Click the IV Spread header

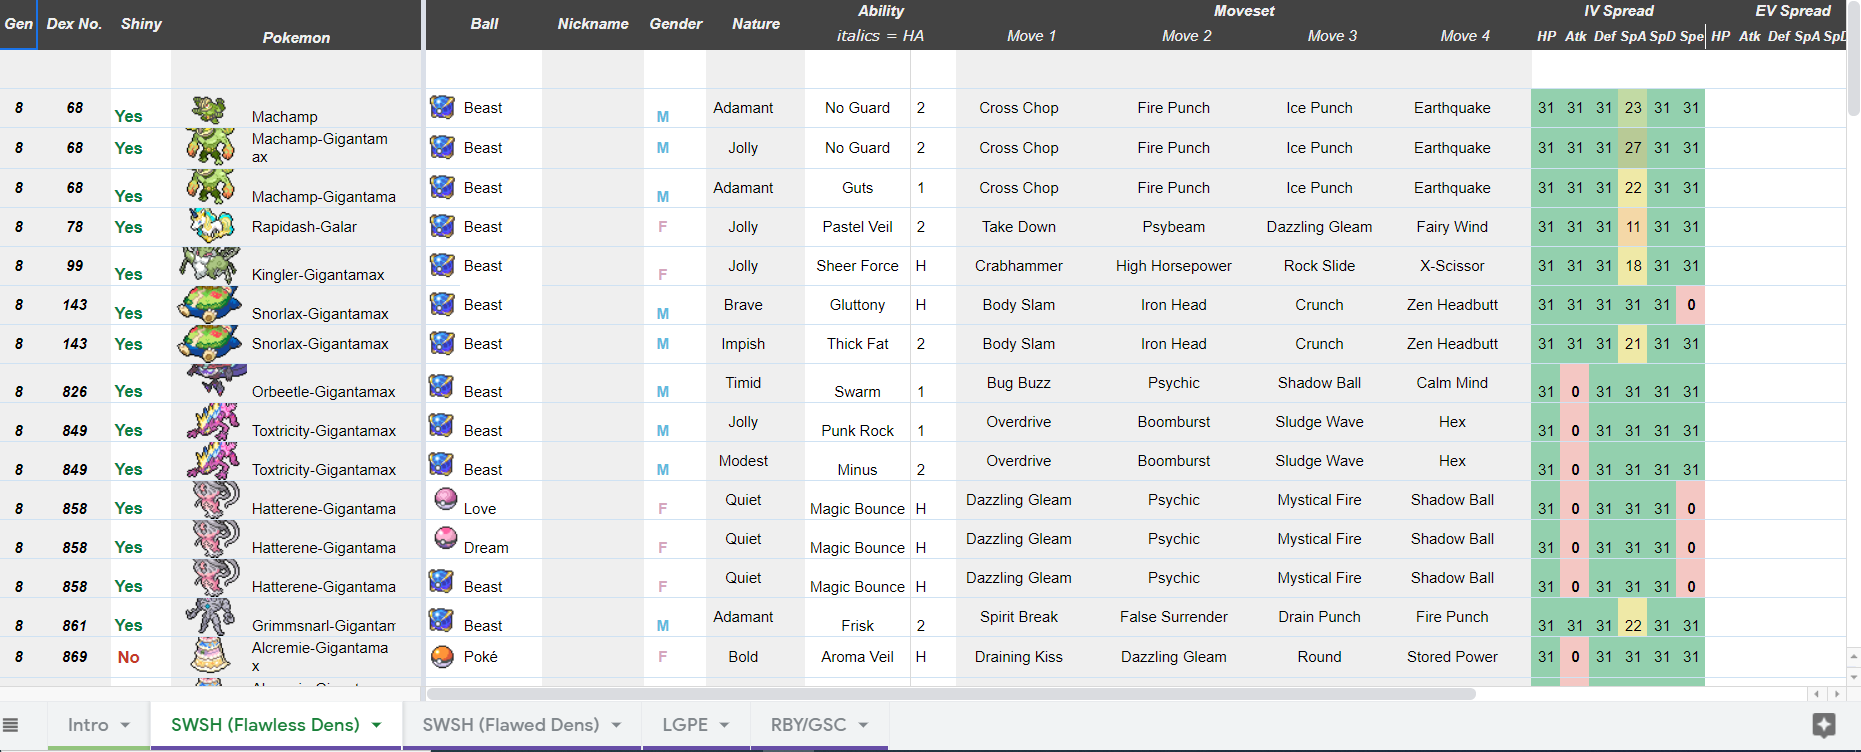click(x=1618, y=11)
